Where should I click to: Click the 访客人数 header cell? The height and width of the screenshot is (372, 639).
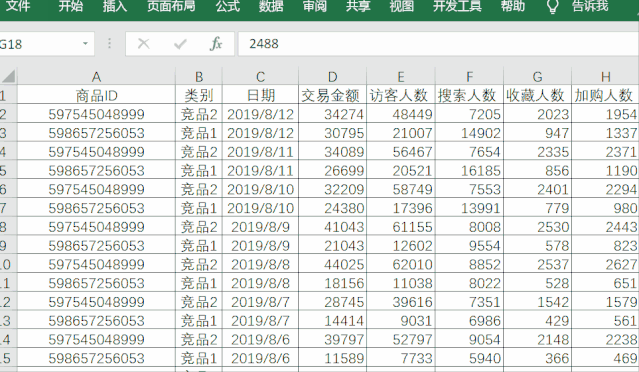point(401,95)
